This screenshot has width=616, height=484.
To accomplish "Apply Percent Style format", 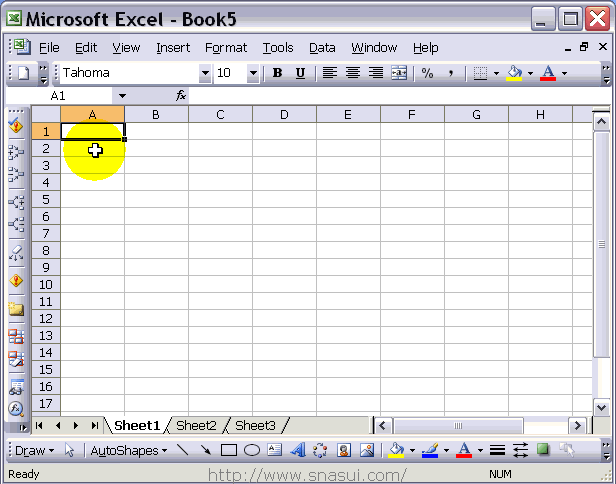I will pos(427,73).
